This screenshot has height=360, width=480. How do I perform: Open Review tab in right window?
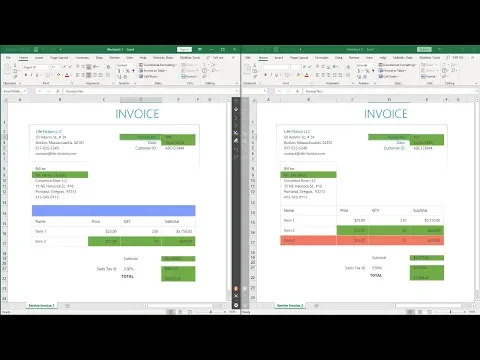354,58
